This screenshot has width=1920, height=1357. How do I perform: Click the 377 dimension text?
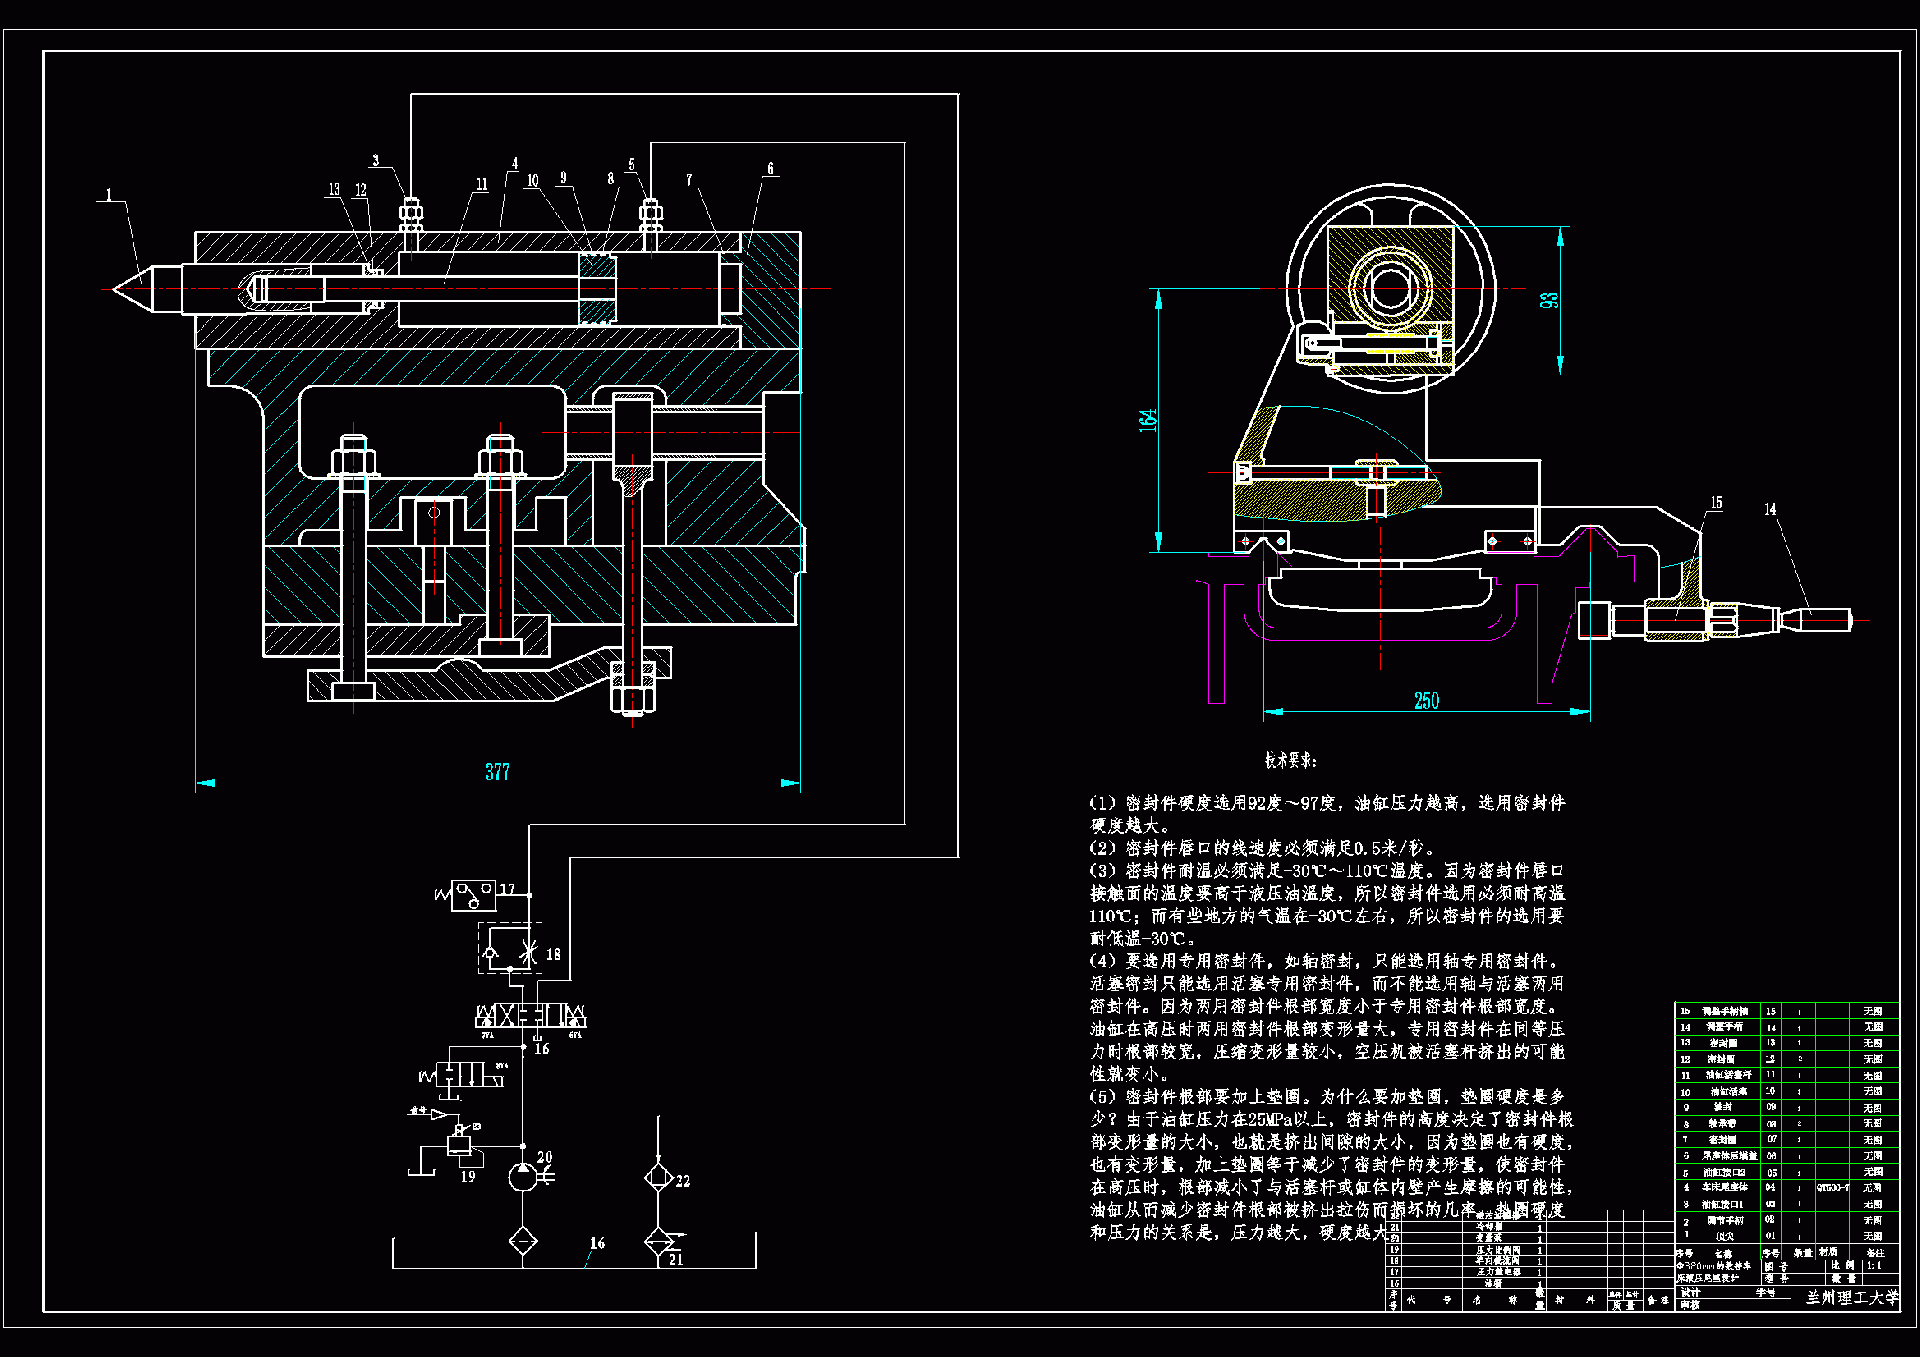tap(497, 772)
